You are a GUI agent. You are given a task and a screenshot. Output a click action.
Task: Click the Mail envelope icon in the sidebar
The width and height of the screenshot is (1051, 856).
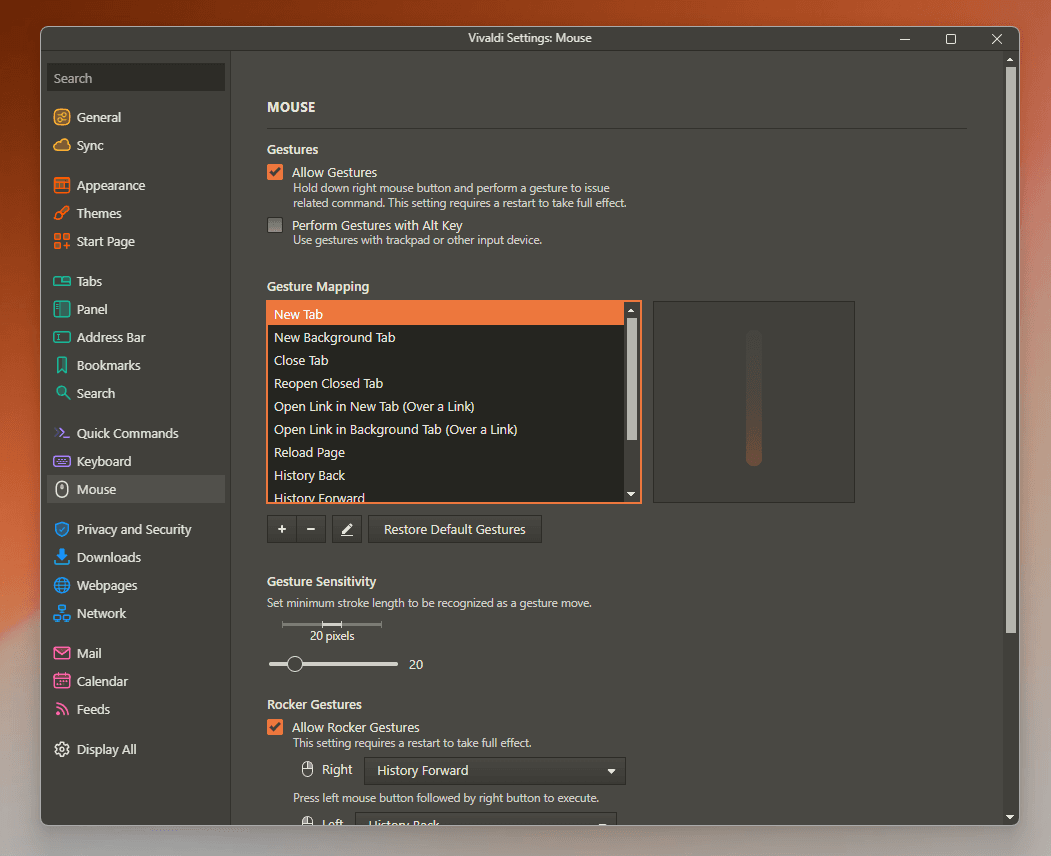coord(61,653)
